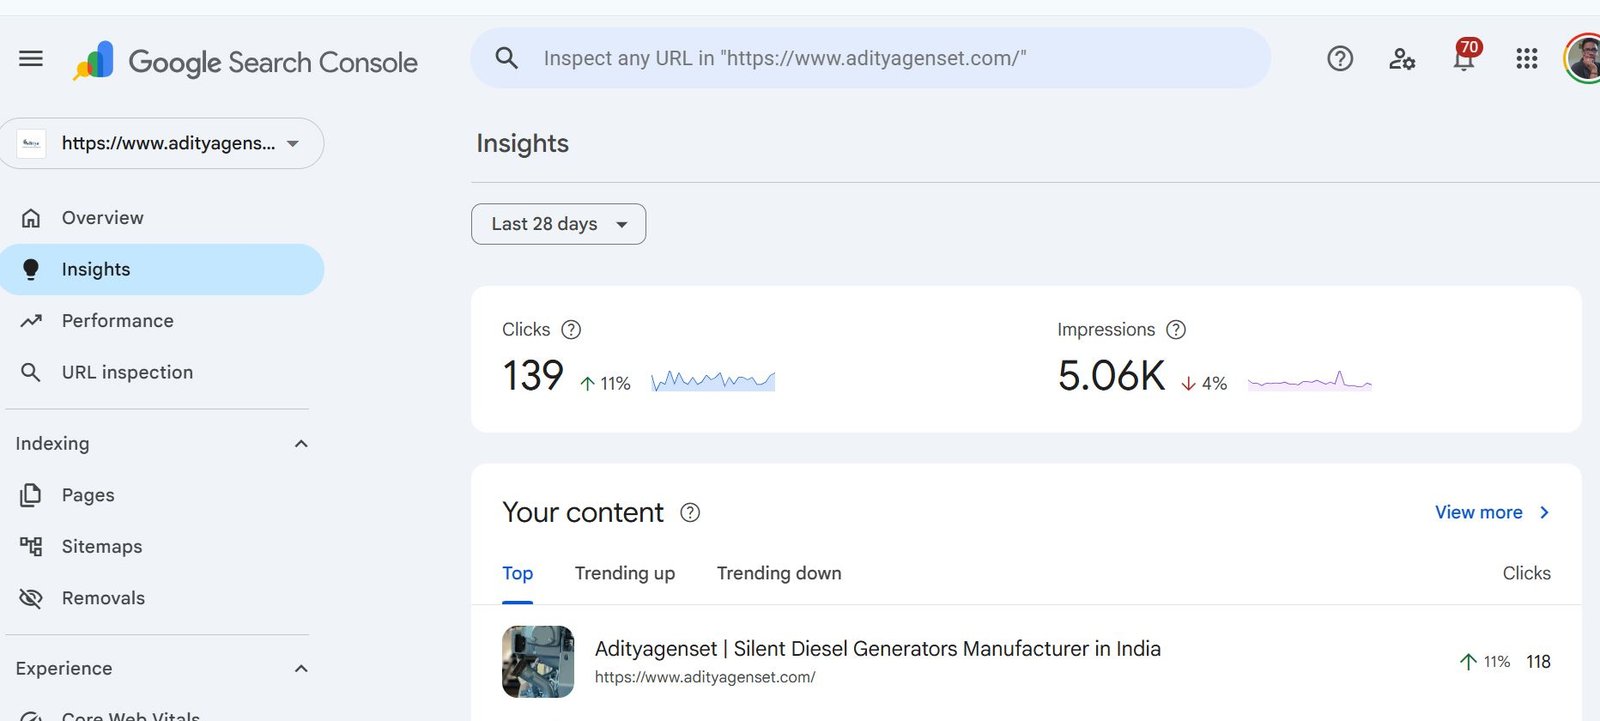
Task: Click the Insights lightbulb icon
Action: pos(31,269)
